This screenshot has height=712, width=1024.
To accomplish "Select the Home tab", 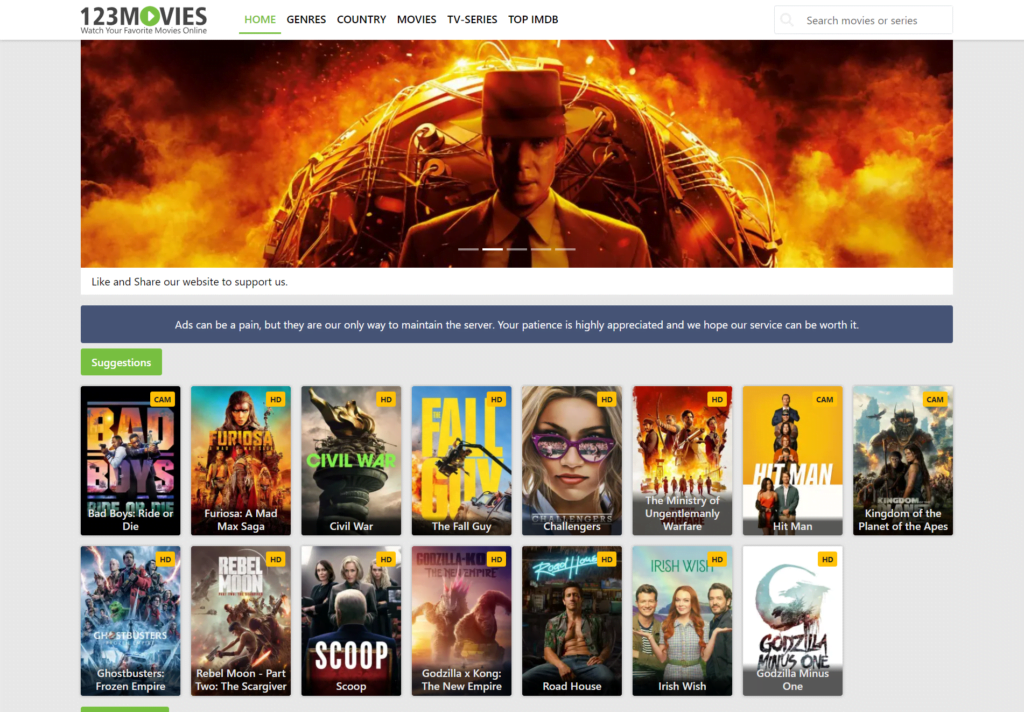I will [x=260, y=19].
